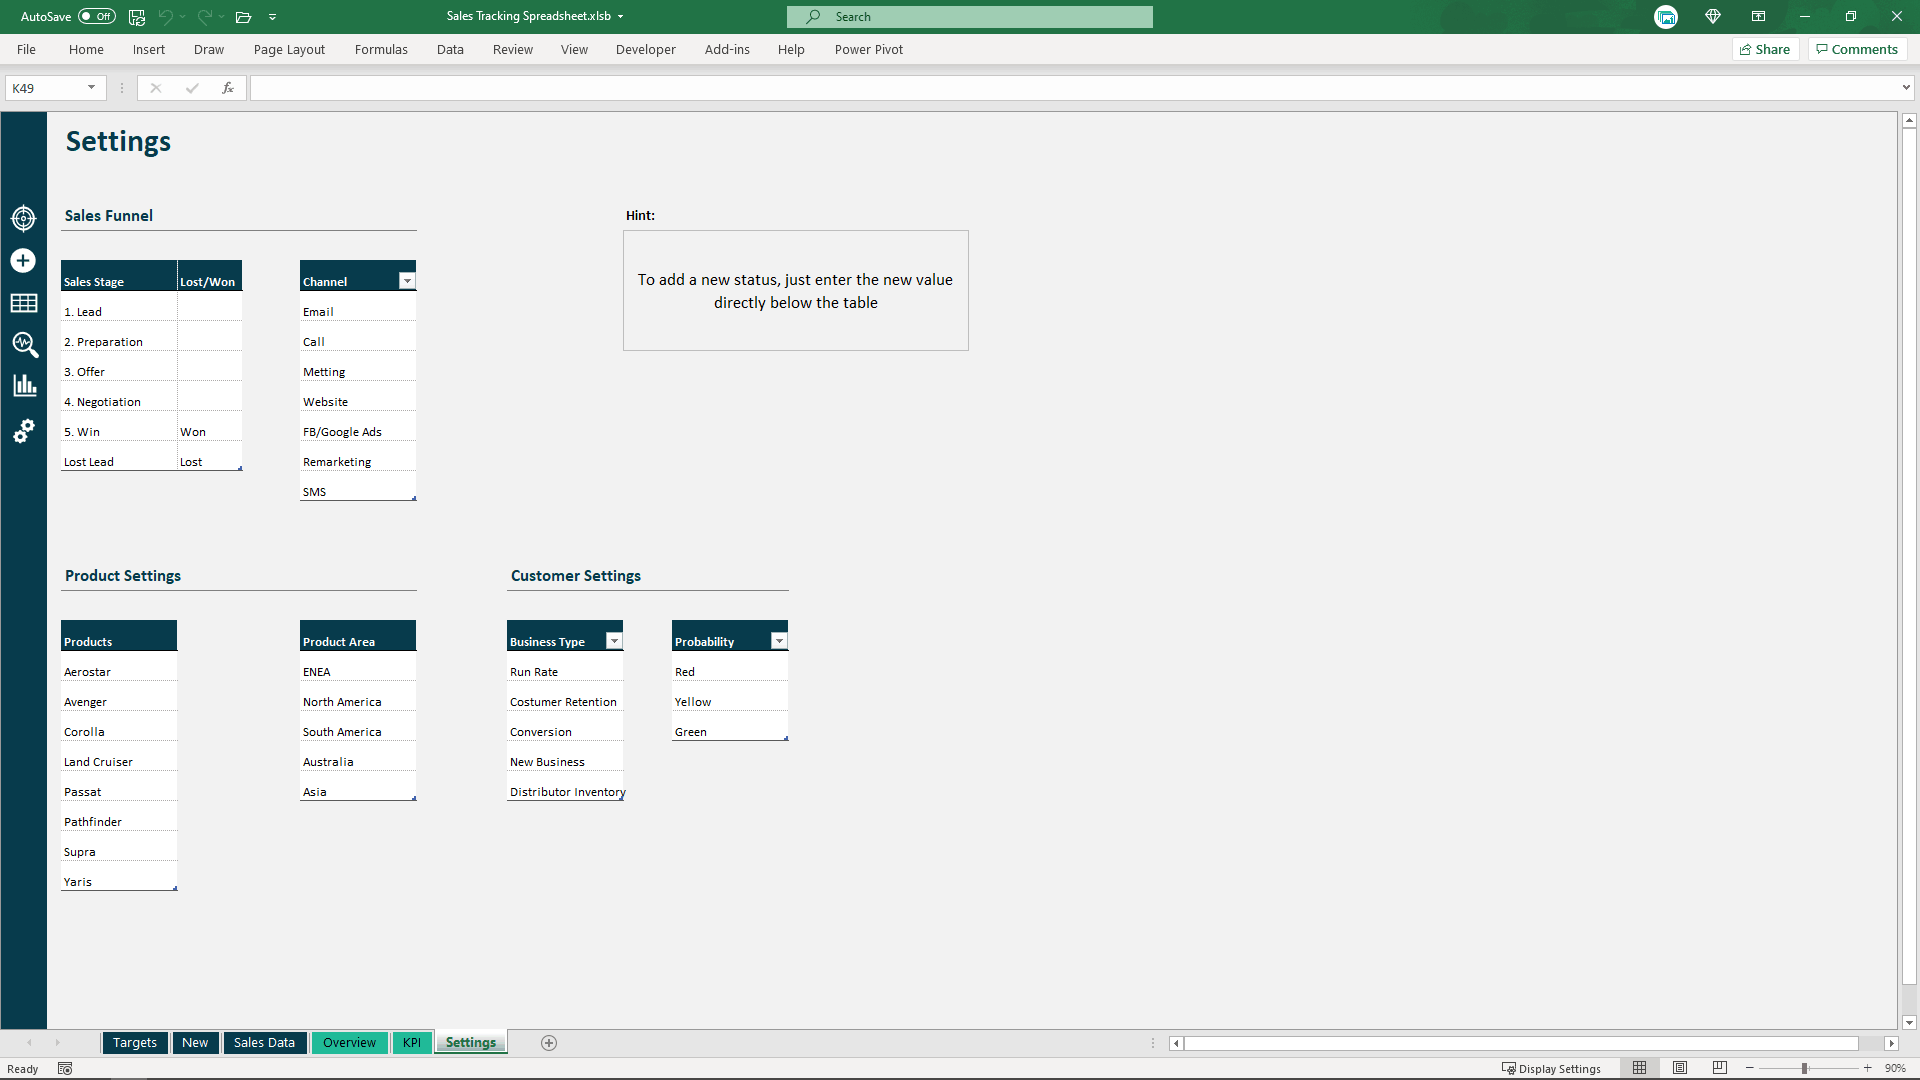Open the Developer tab
1920x1080 pixels.
tap(646, 49)
